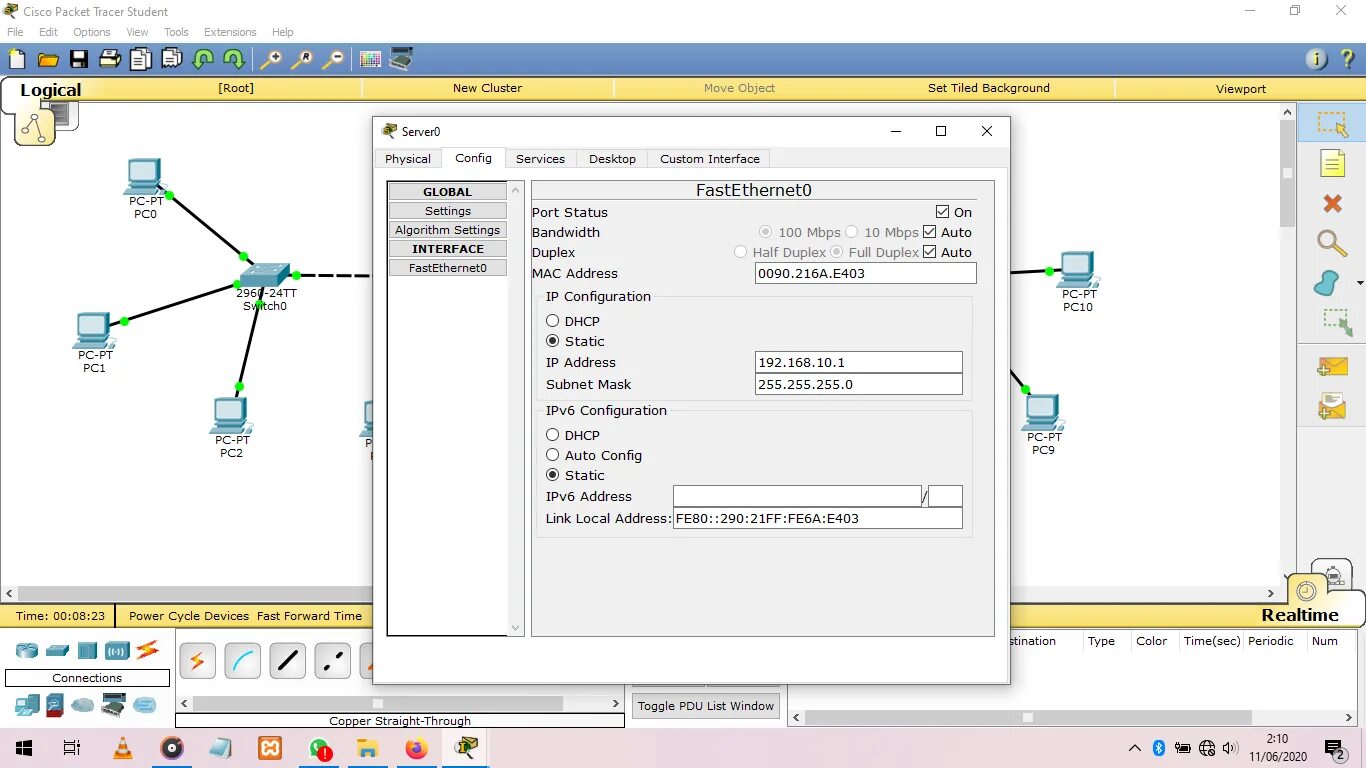Click the IPv6 Address field

(x=797, y=496)
